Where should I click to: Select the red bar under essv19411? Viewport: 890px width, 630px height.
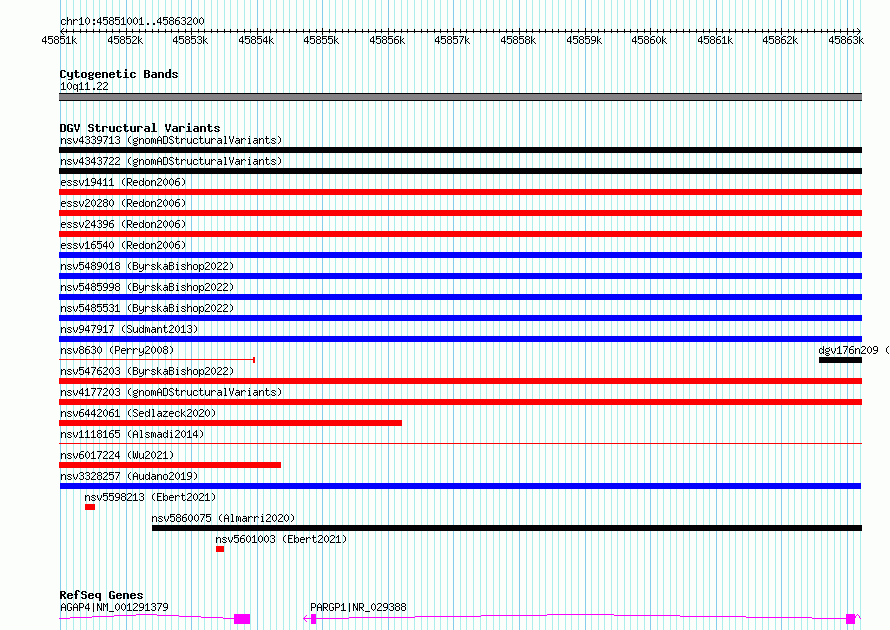click(x=460, y=192)
